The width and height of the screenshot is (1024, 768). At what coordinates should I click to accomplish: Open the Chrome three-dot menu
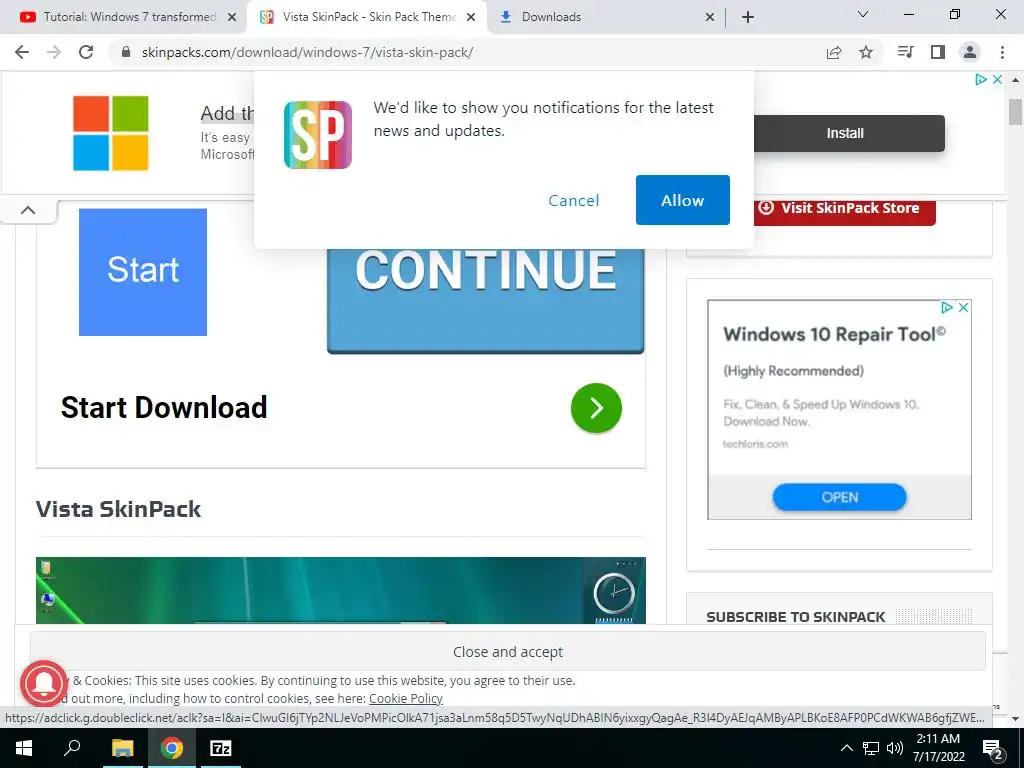1002,52
